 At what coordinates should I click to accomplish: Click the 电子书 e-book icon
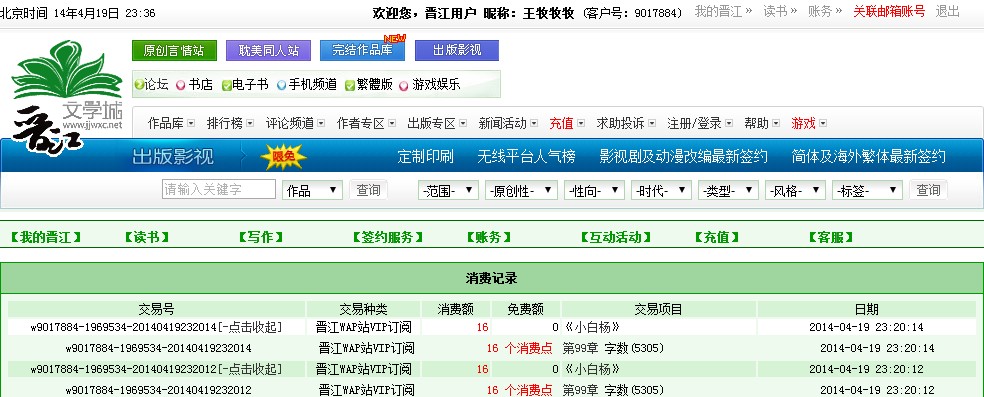[227, 85]
